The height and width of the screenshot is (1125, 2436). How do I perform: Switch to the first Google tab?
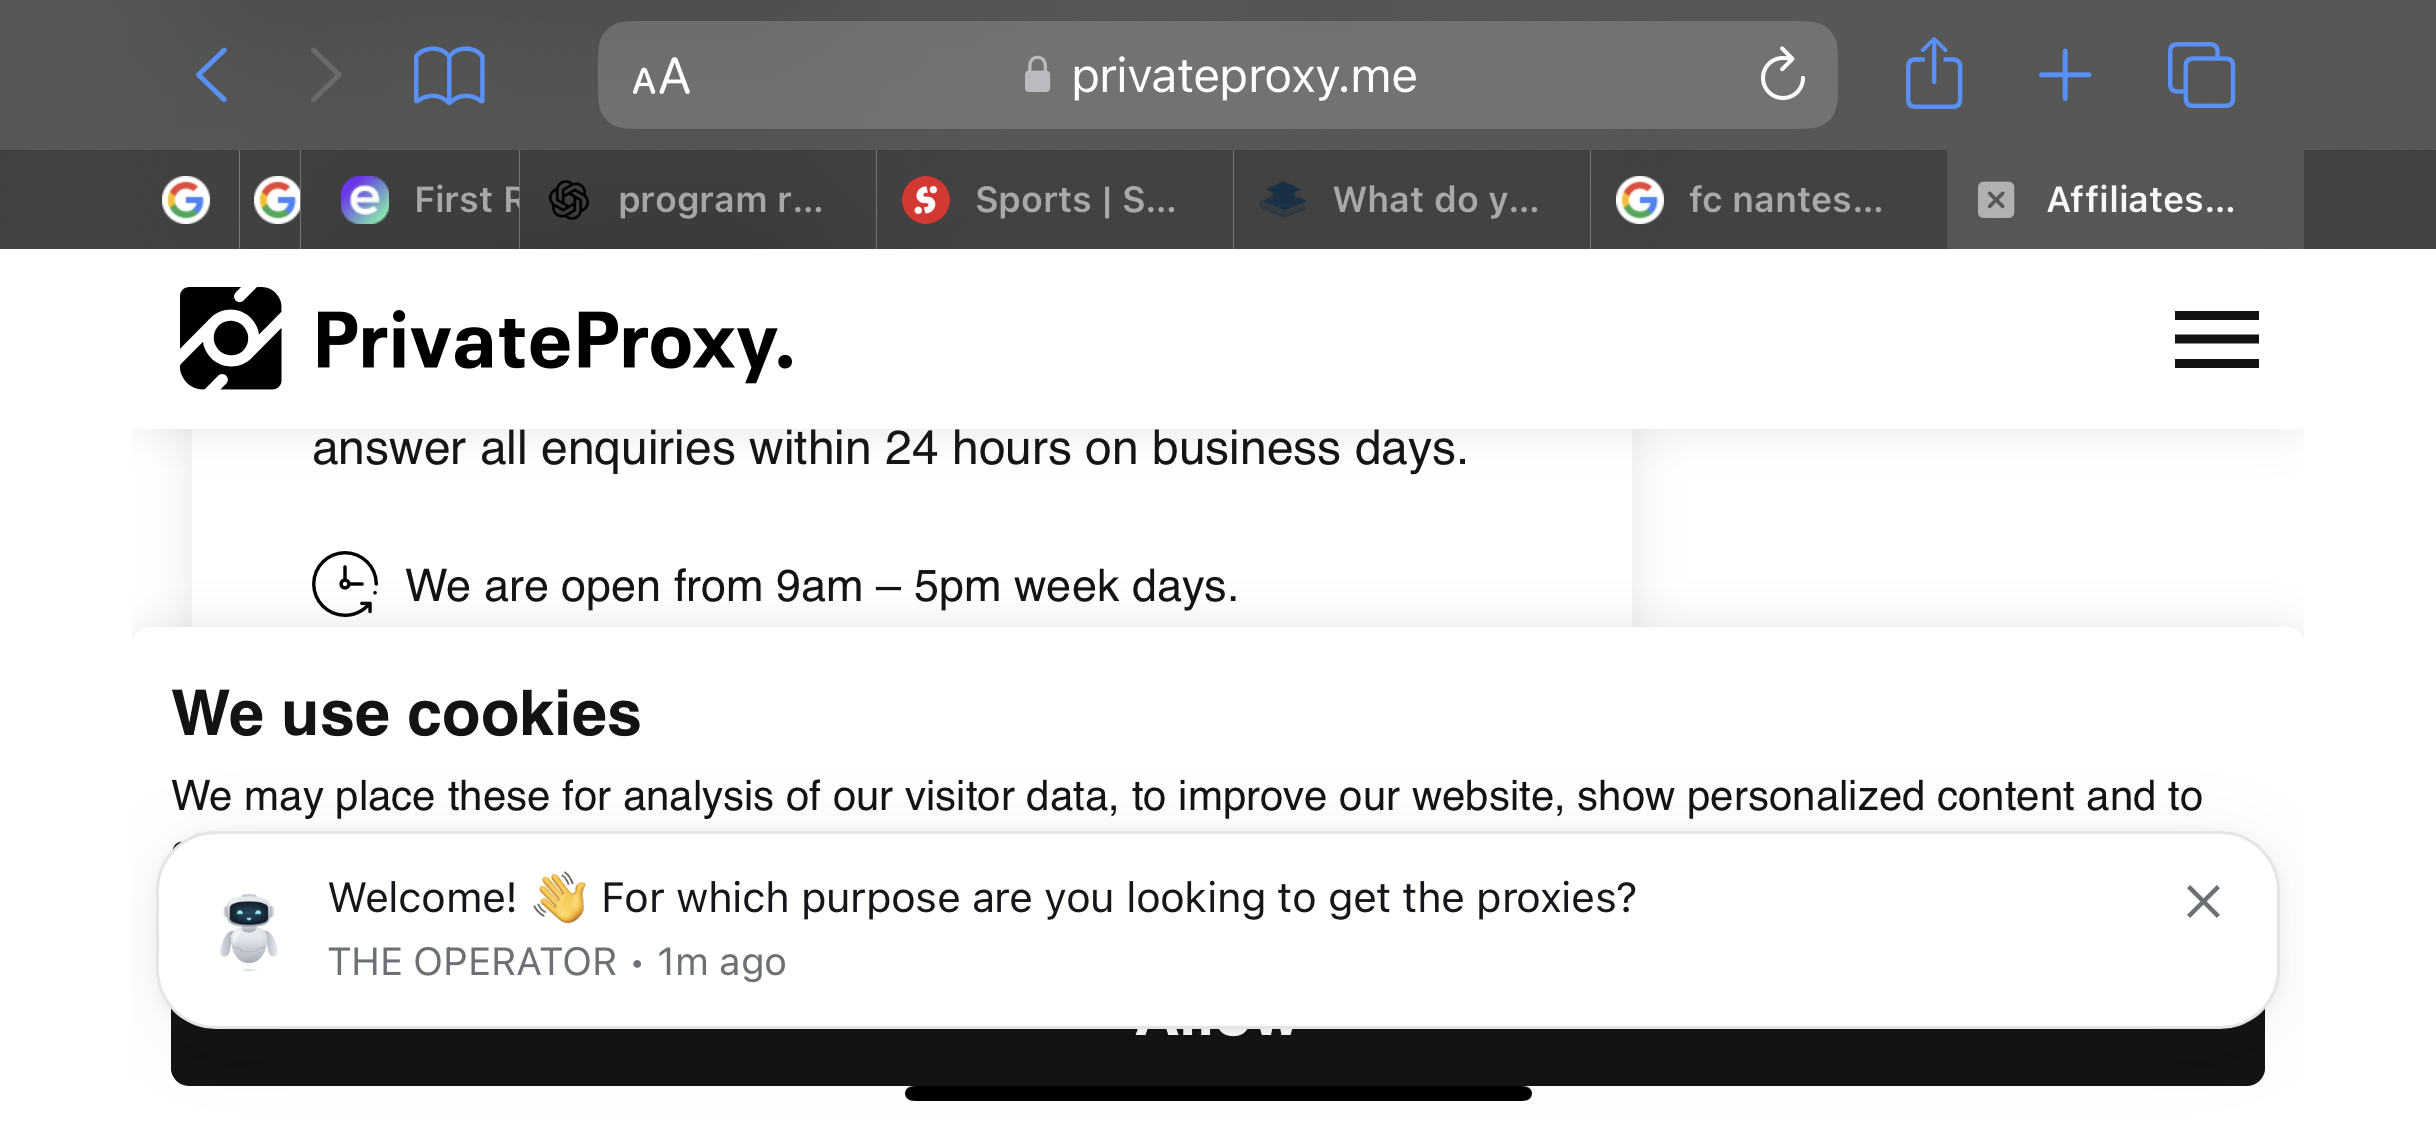tap(186, 200)
